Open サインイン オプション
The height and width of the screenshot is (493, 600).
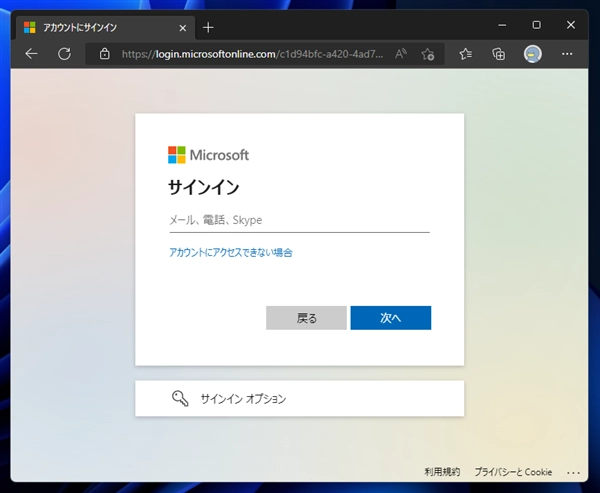[x=300, y=398]
